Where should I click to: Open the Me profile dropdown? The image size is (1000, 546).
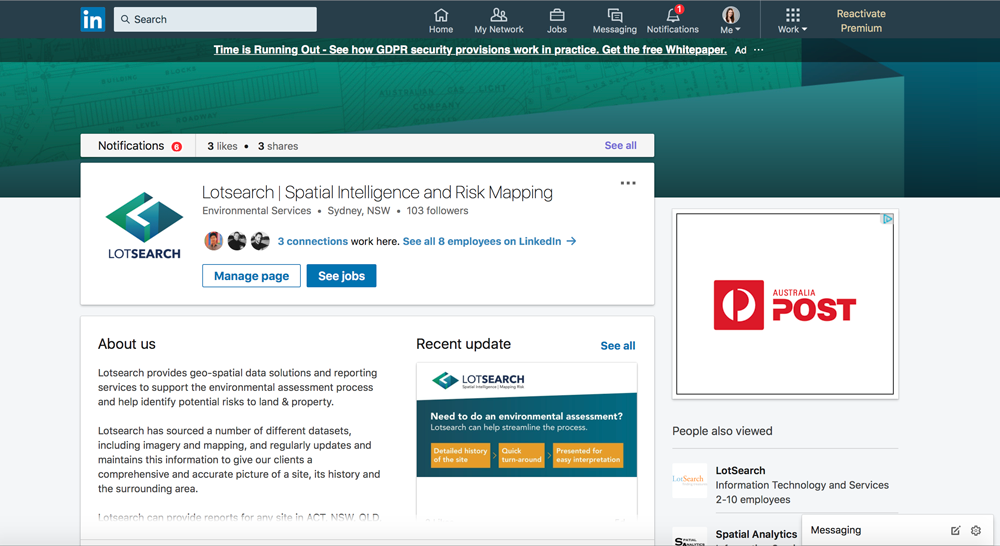click(731, 21)
